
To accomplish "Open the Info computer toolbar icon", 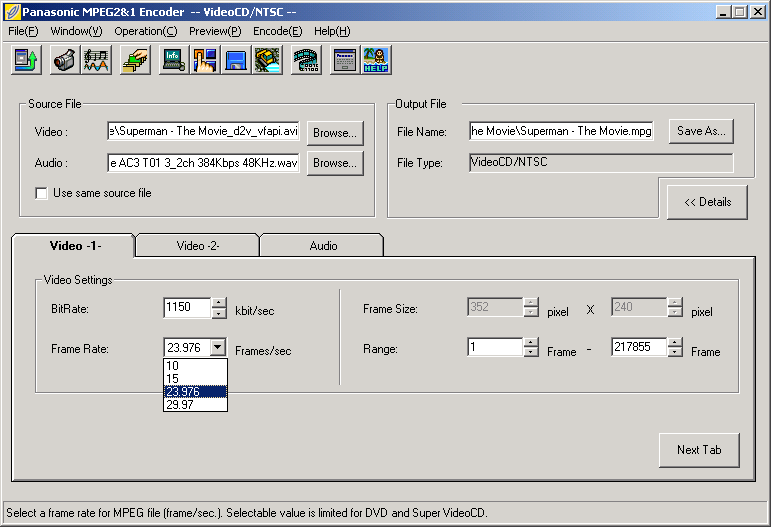I will tap(174, 60).
